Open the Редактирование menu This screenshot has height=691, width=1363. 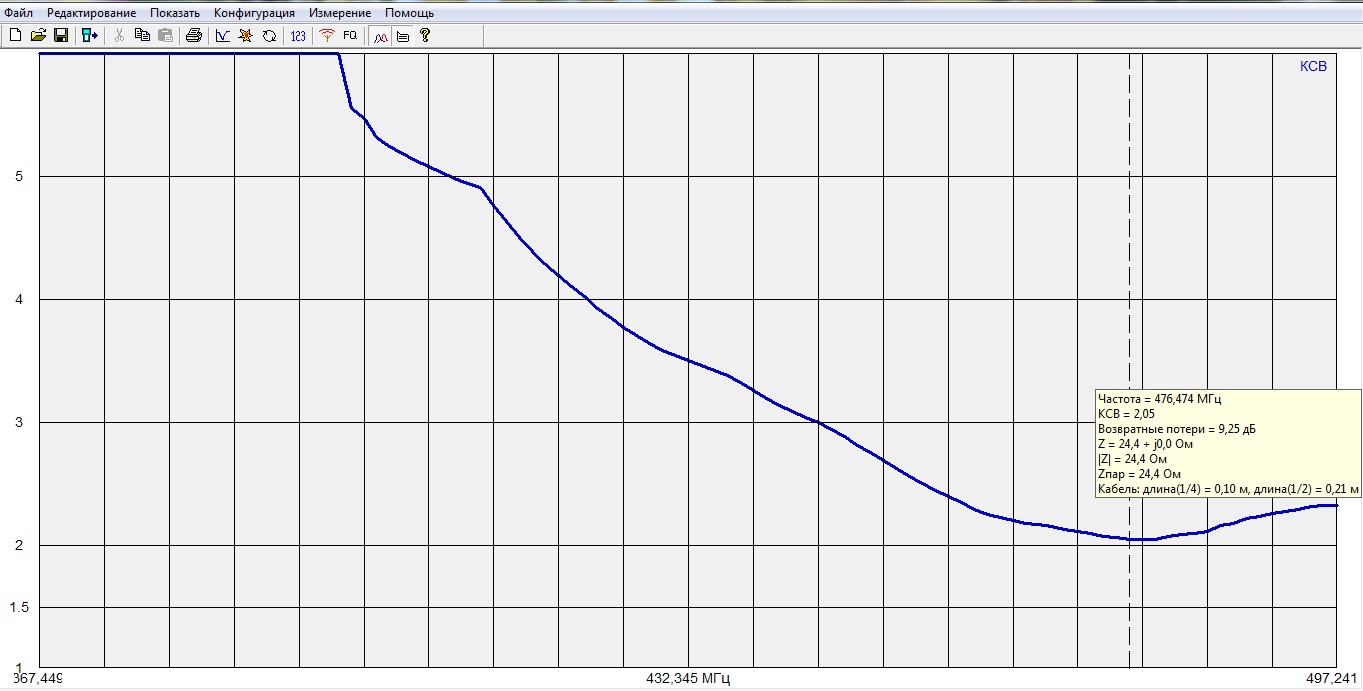92,13
